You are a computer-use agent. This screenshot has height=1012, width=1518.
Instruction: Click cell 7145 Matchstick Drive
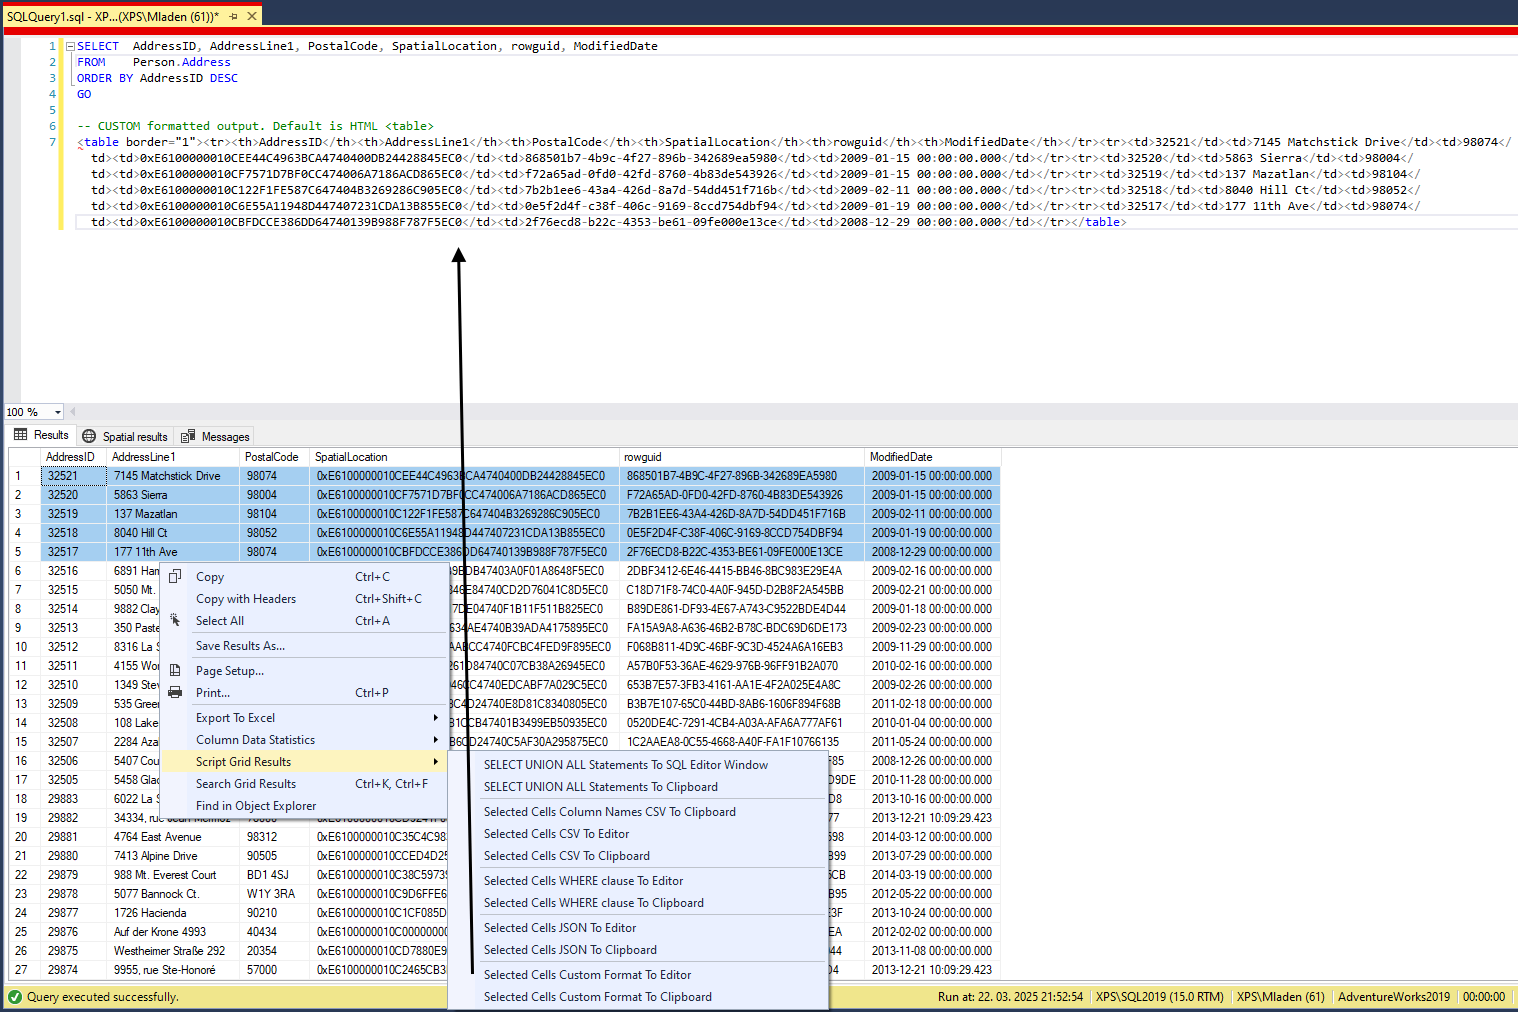point(173,476)
